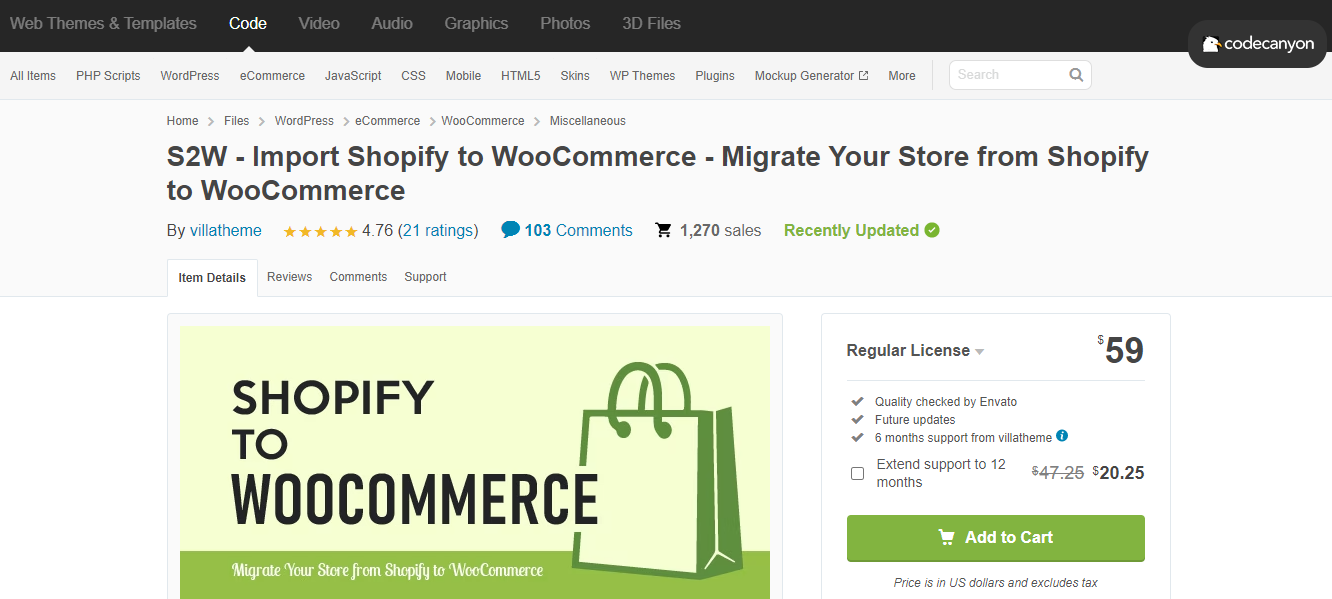Open the 103 Comments link
1332x599 pixels.
[x=578, y=231]
